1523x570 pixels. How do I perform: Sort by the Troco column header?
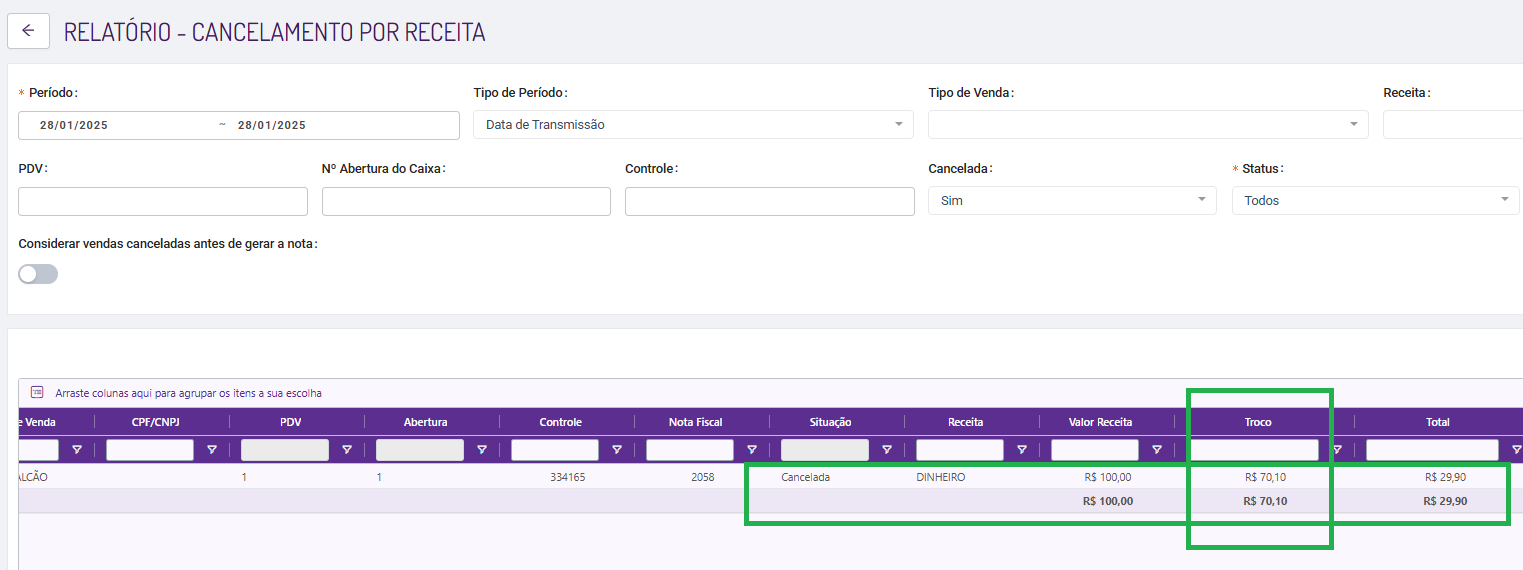pos(1258,422)
